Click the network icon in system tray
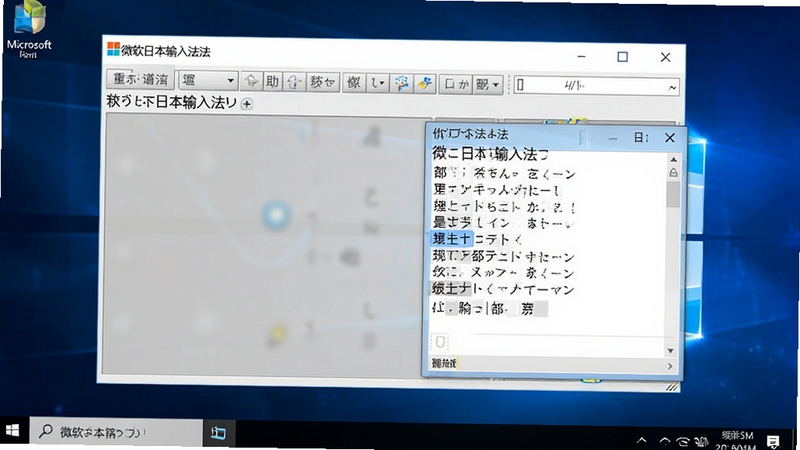 pos(683,441)
